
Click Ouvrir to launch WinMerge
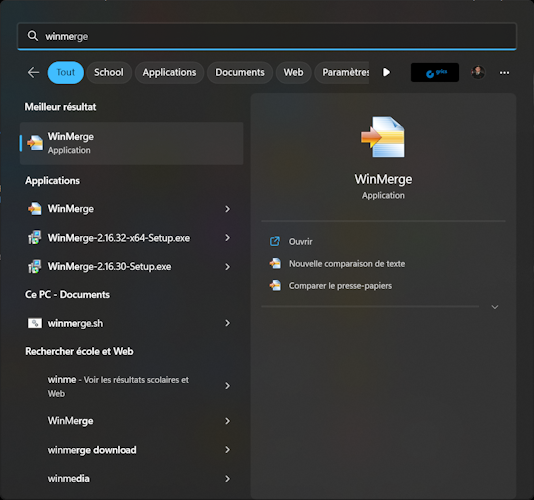click(300, 241)
